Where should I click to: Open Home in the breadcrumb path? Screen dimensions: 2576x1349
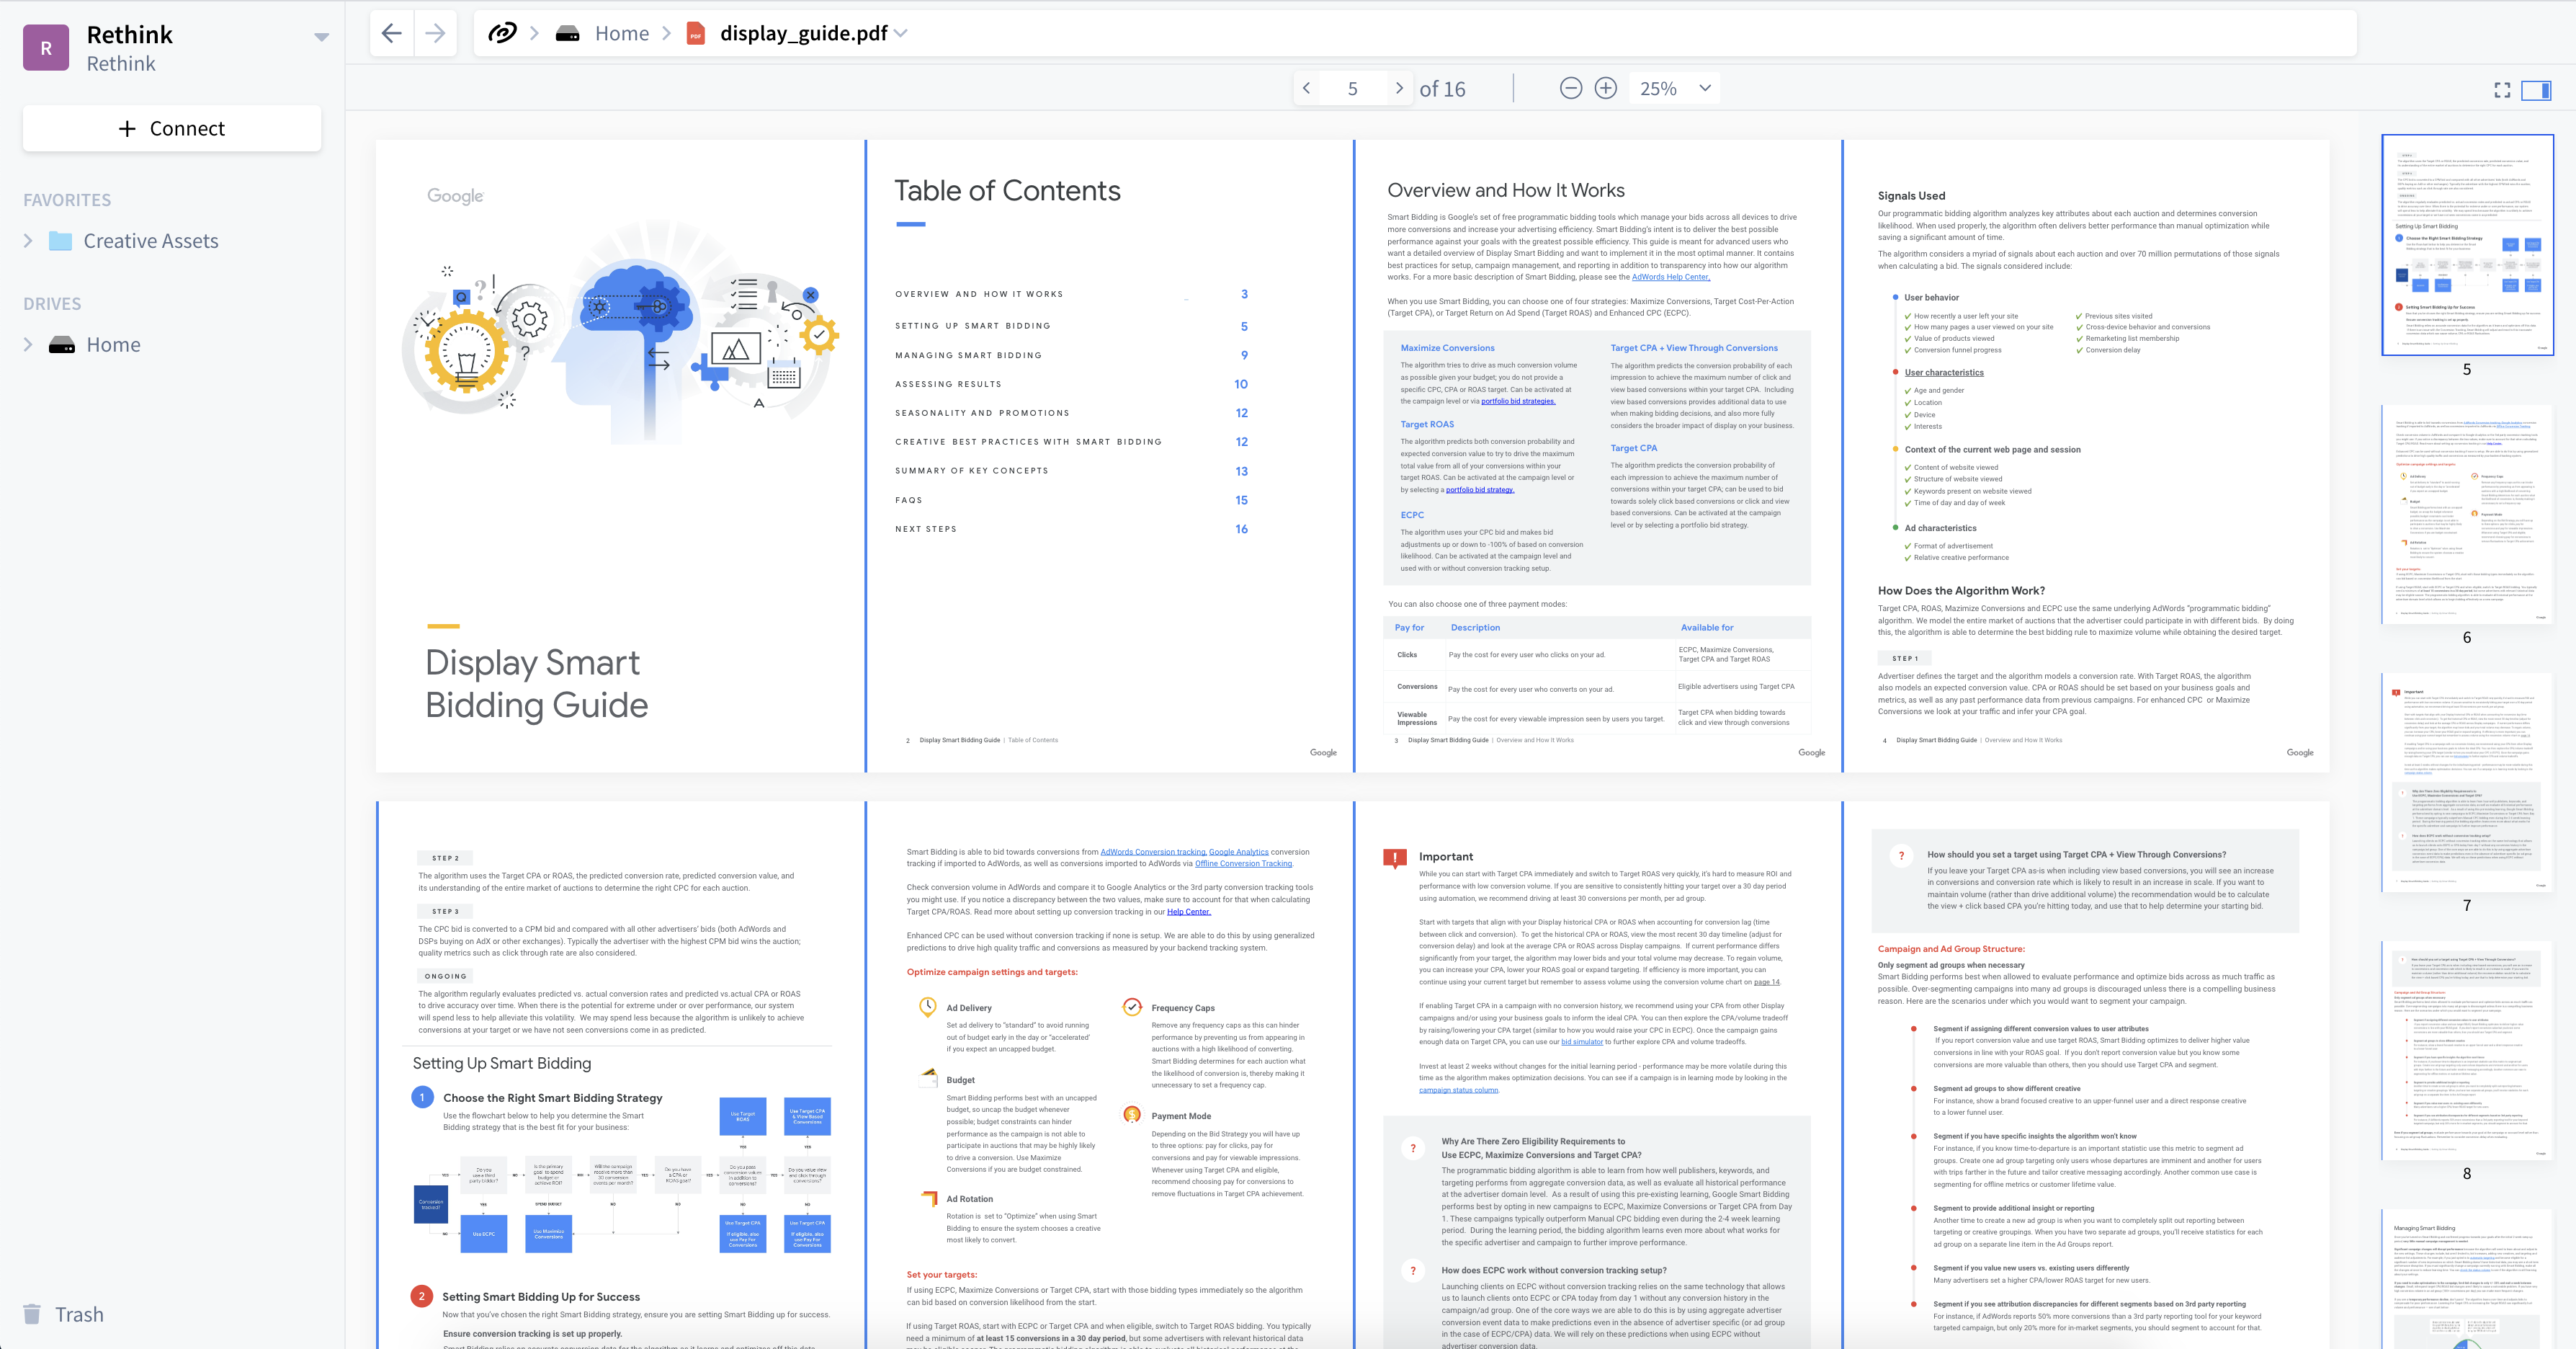pyautogui.click(x=622, y=33)
